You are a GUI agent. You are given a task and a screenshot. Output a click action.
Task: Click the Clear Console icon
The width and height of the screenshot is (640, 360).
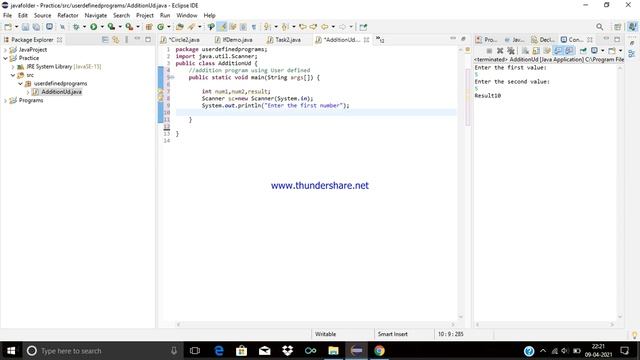[525, 51]
